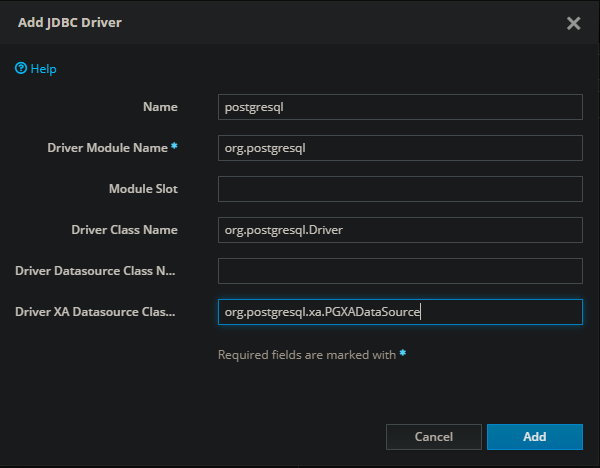Click the Driver Module Name label

(107, 148)
